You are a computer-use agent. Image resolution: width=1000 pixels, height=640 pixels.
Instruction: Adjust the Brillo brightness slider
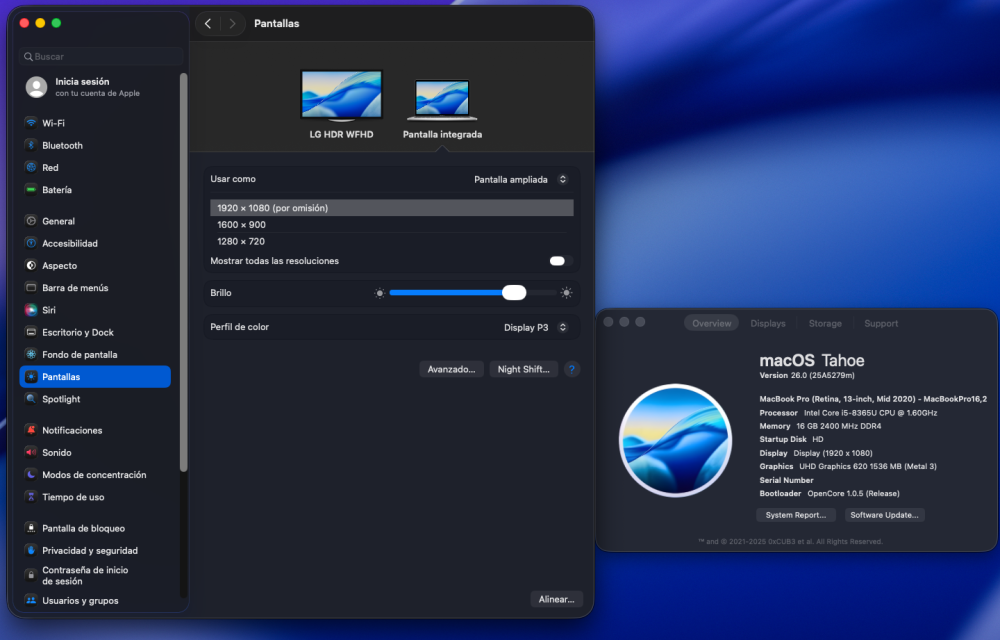coord(473,293)
